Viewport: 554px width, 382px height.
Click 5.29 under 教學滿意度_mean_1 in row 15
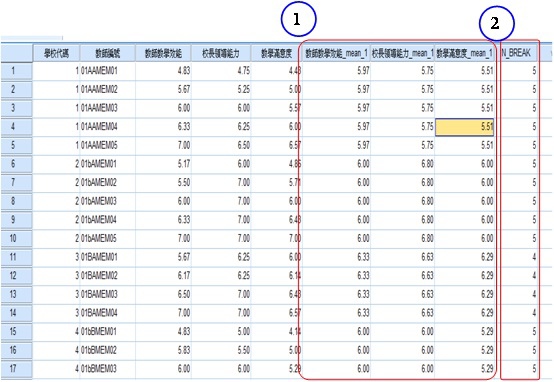(x=464, y=332)
